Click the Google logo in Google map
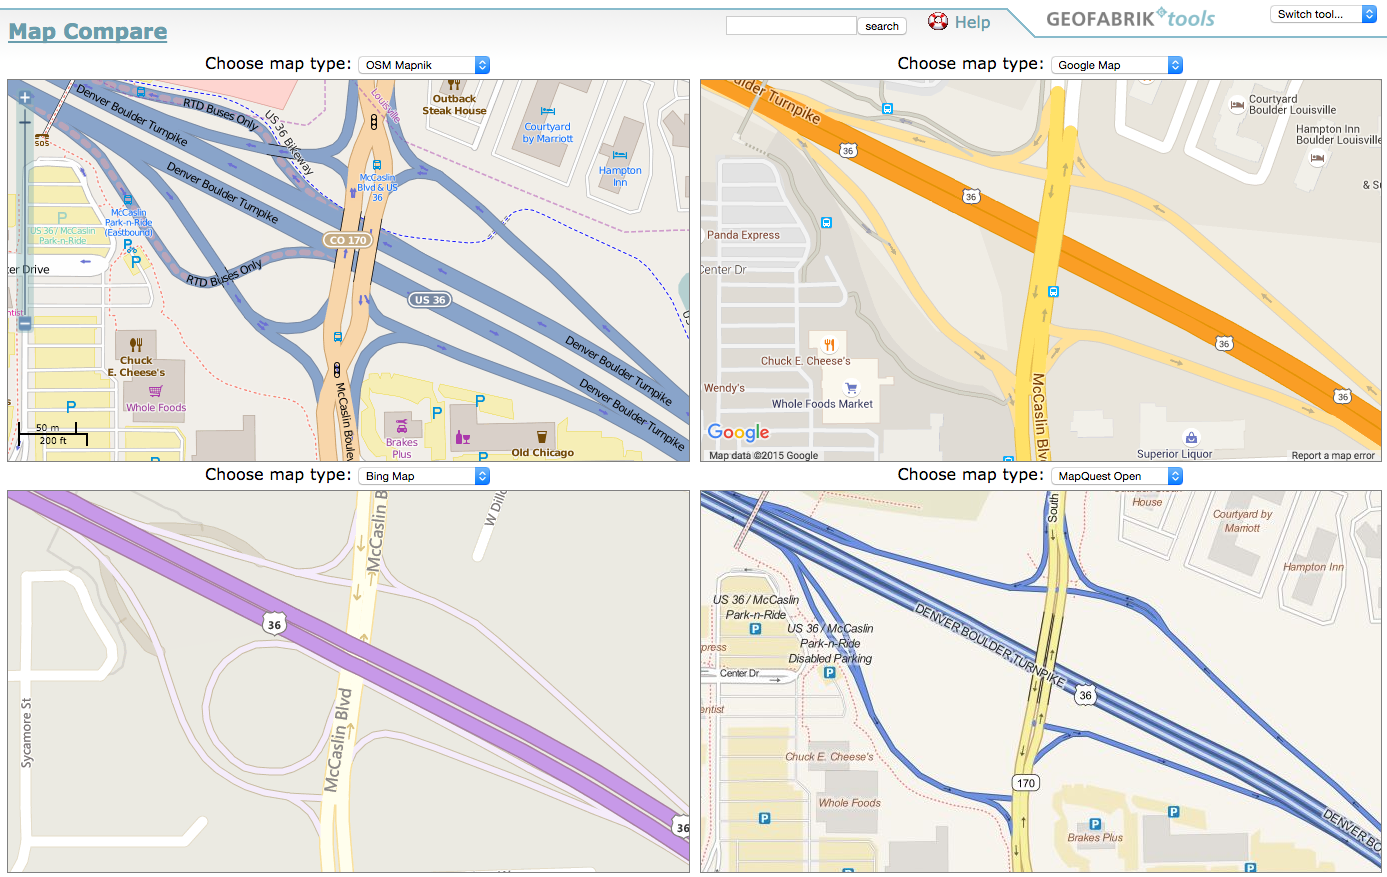The width and height of the screenshot is (1387, 877). (x=738, y=432)
